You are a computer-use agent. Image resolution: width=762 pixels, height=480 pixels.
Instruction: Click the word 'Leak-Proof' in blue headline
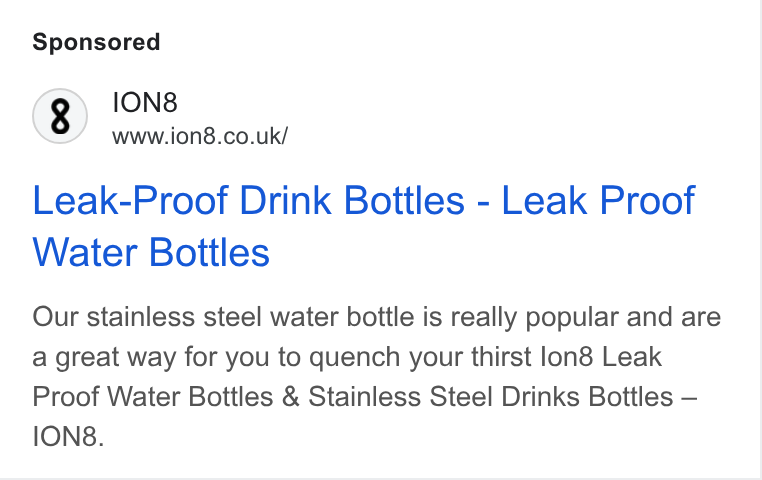pyautogui.click(x=130, y=200)
